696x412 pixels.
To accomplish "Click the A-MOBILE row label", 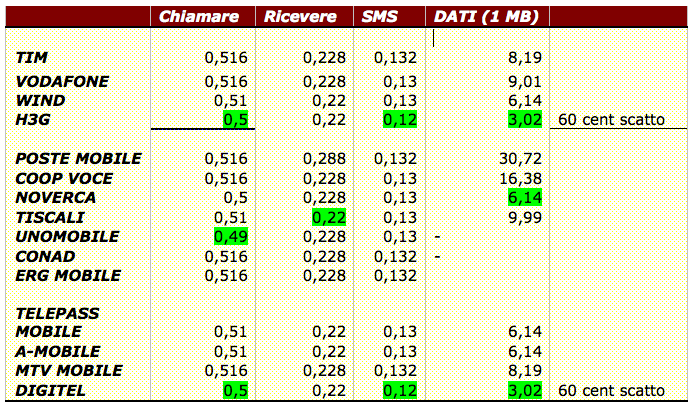I will point(57,352).
